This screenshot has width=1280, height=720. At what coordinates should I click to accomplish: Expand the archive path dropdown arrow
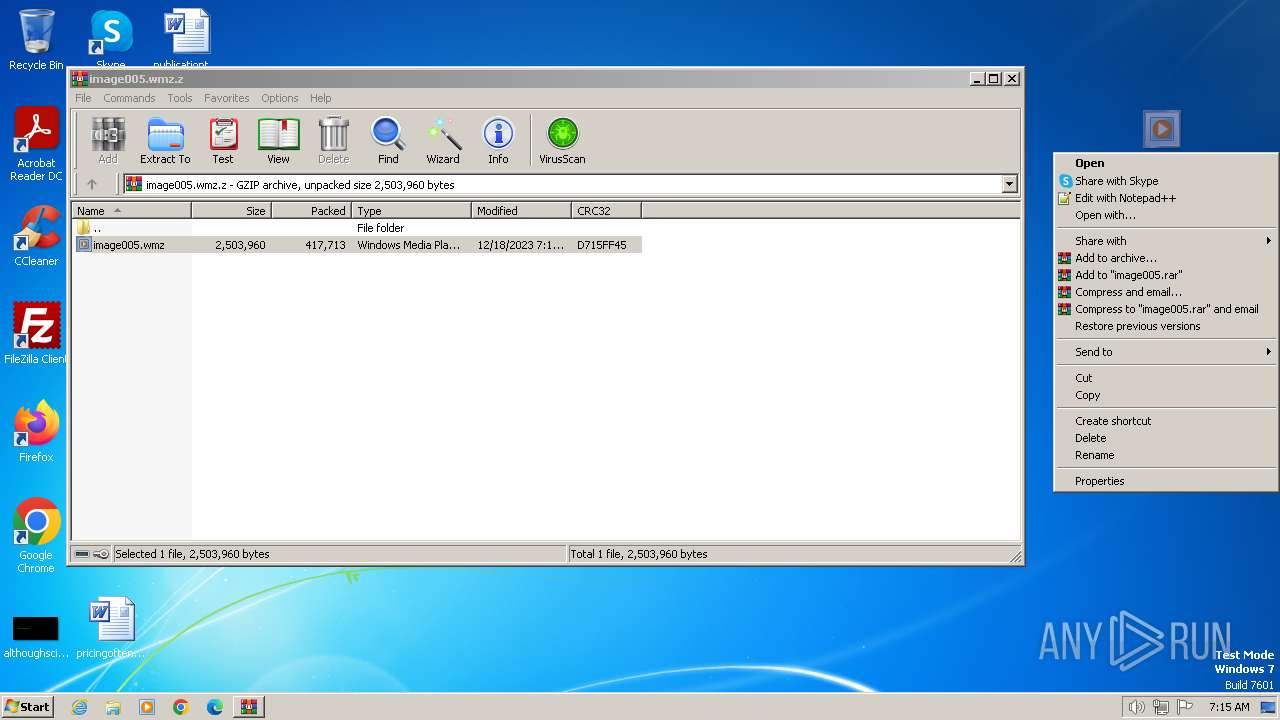pos(1009,184)
